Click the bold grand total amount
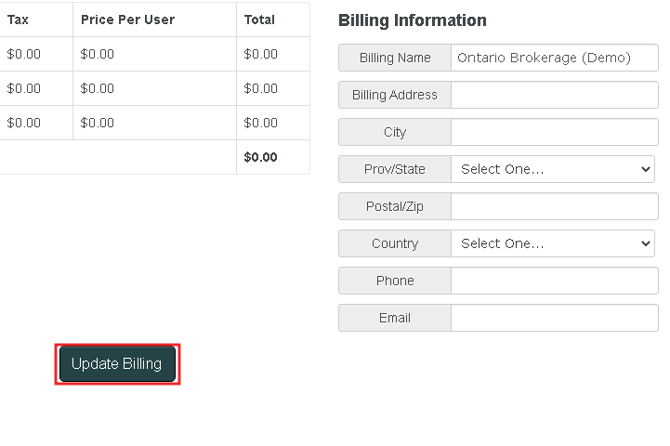 (261, 157)
